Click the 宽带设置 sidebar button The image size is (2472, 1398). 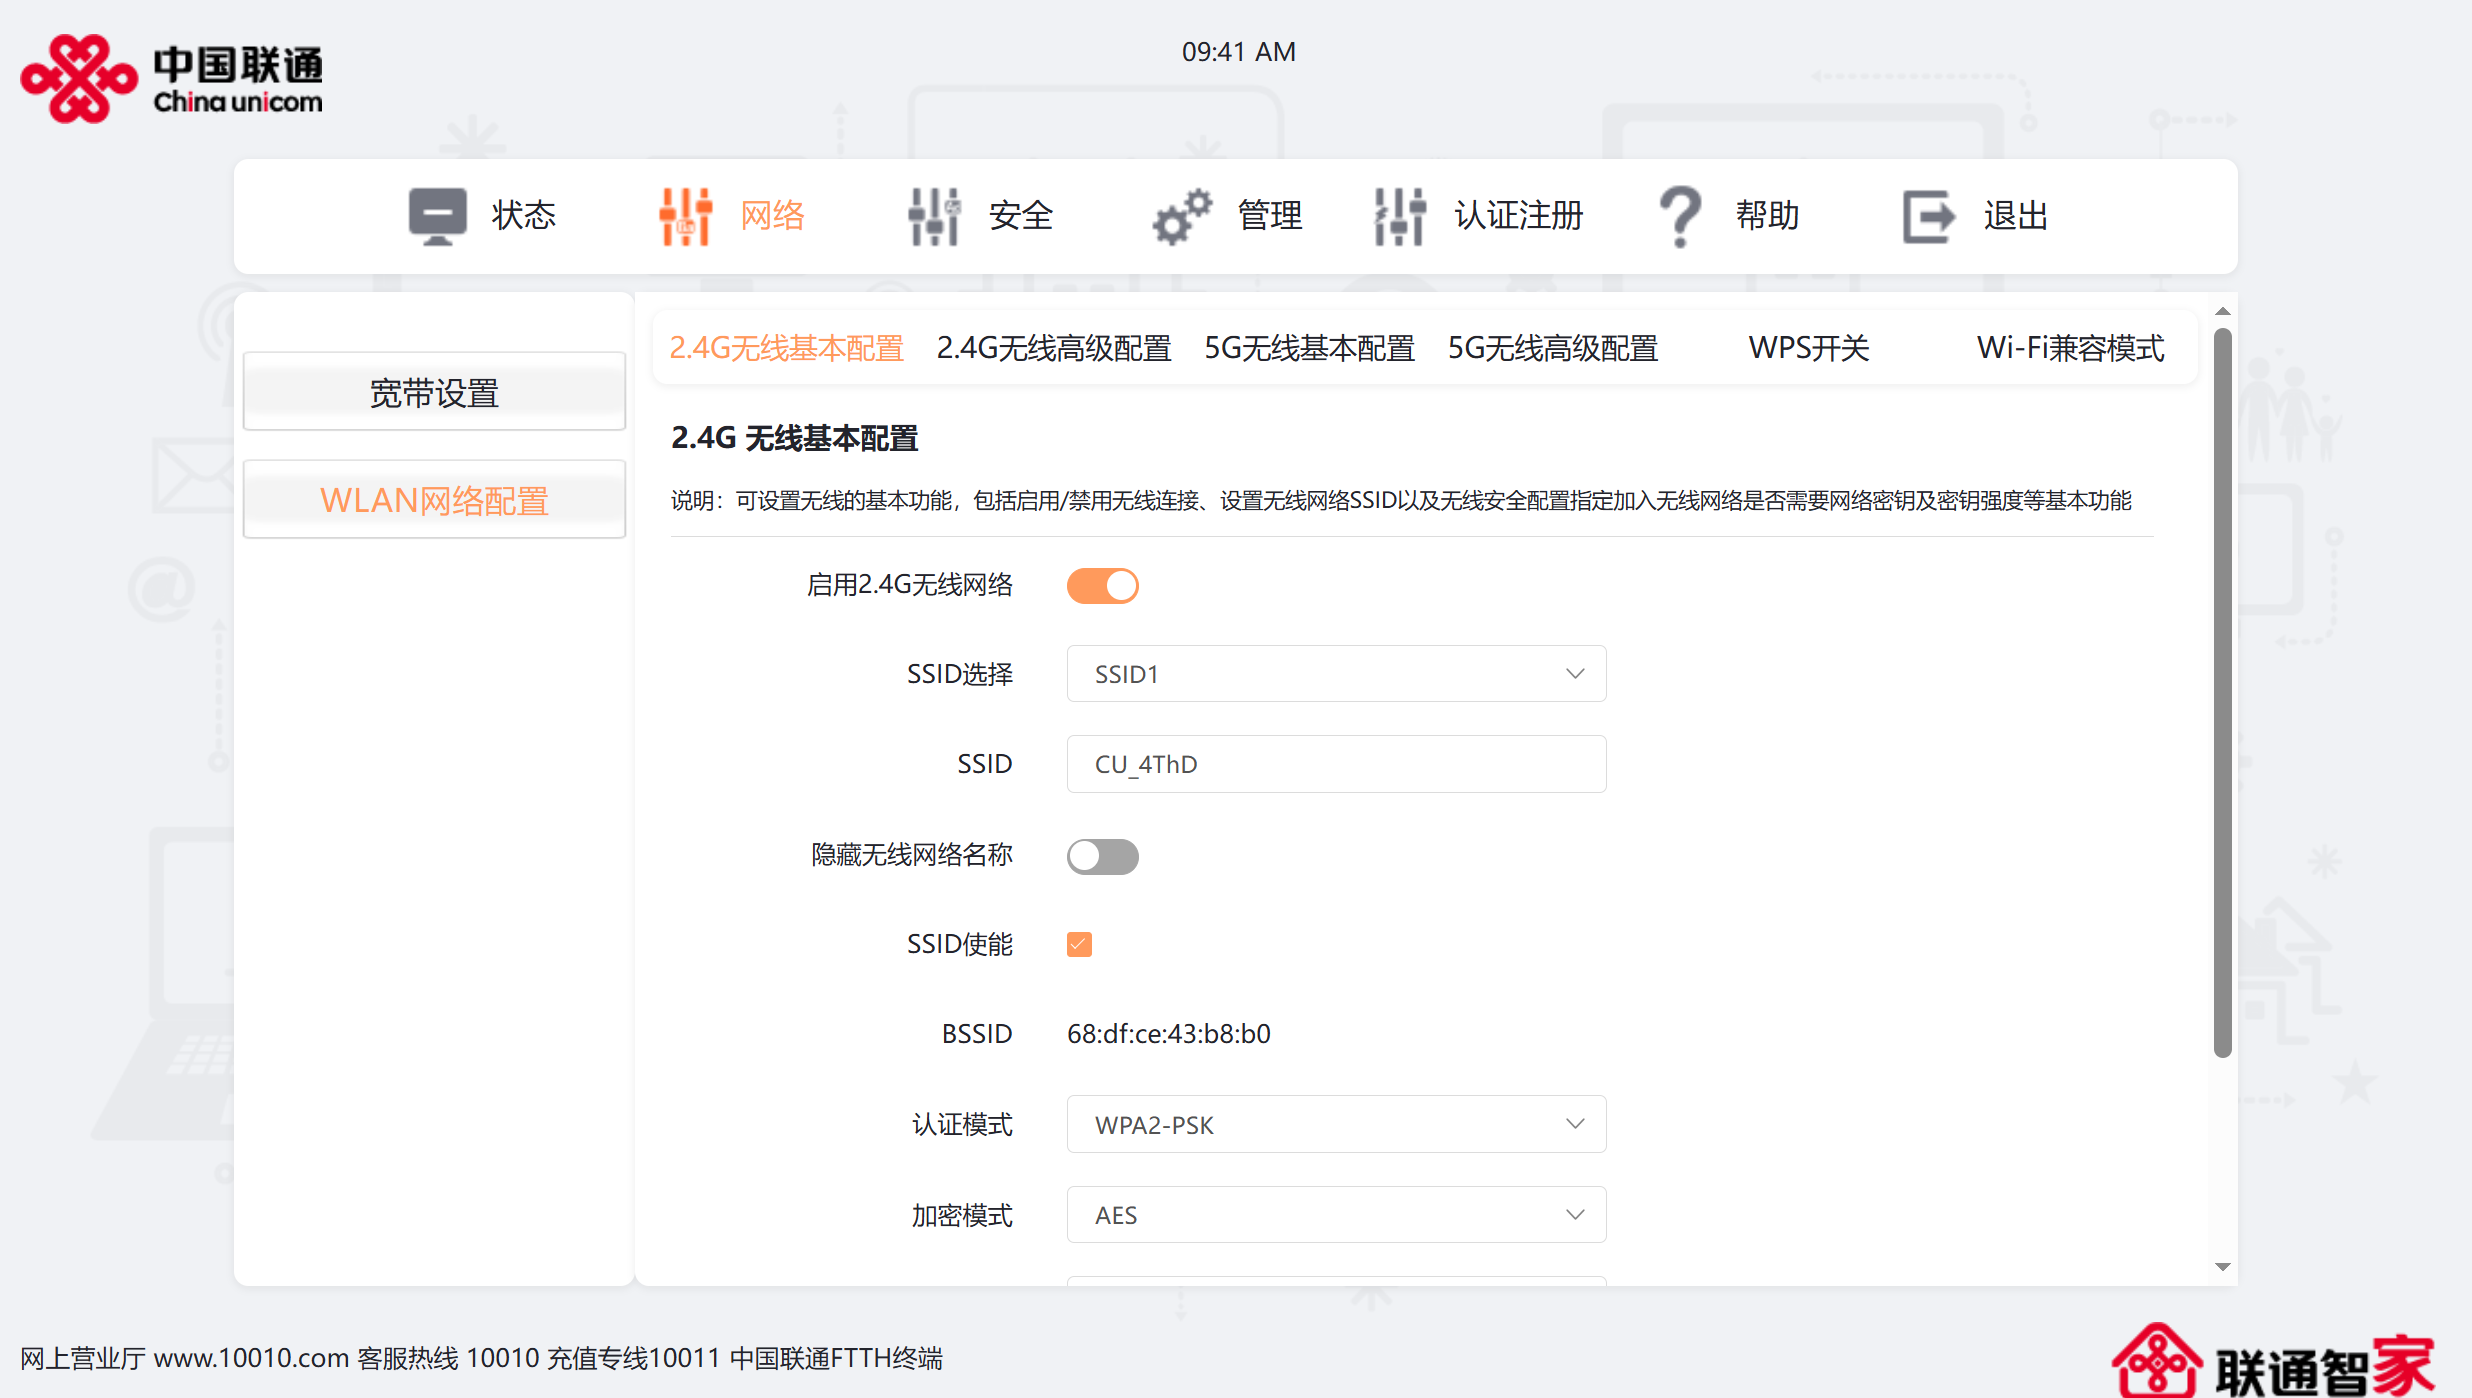tap(434, 393)
